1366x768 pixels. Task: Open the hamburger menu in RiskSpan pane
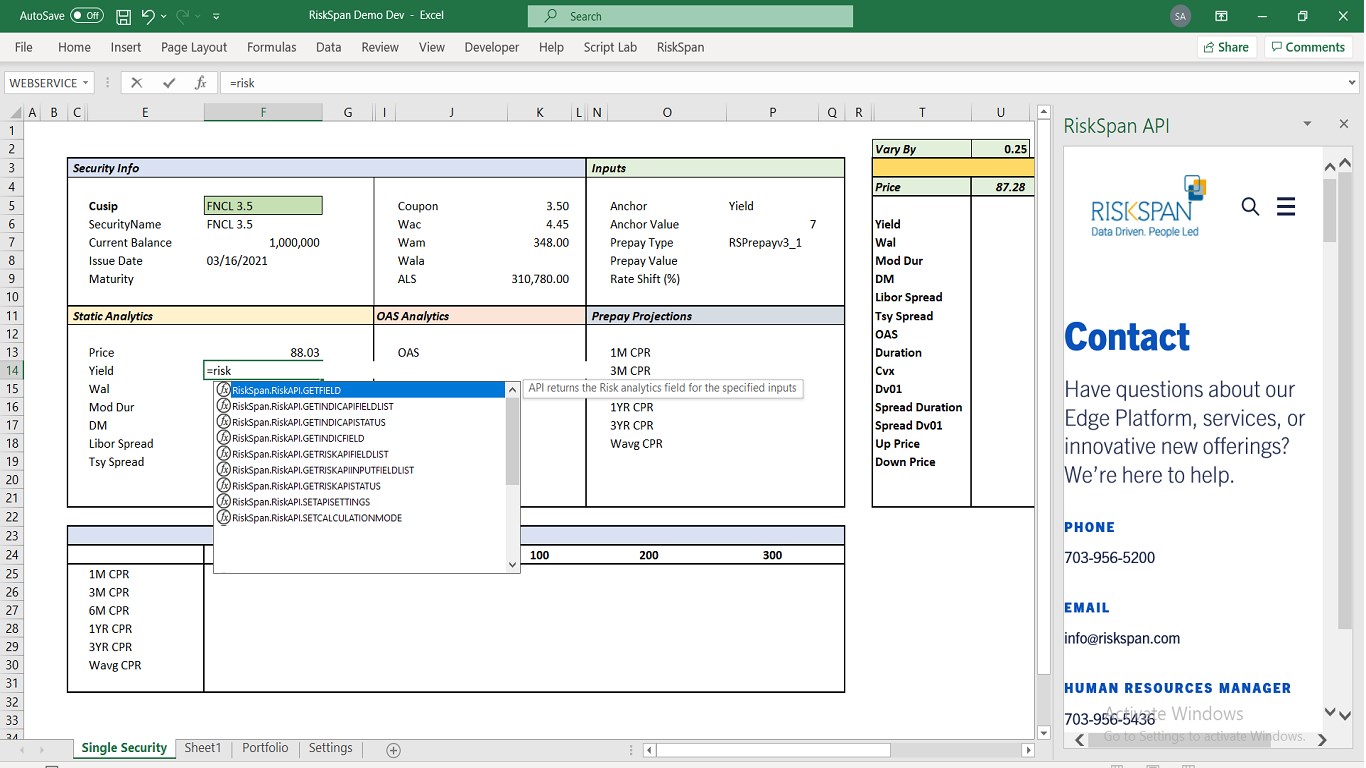pyautogui.click(x=1286, y=206)
